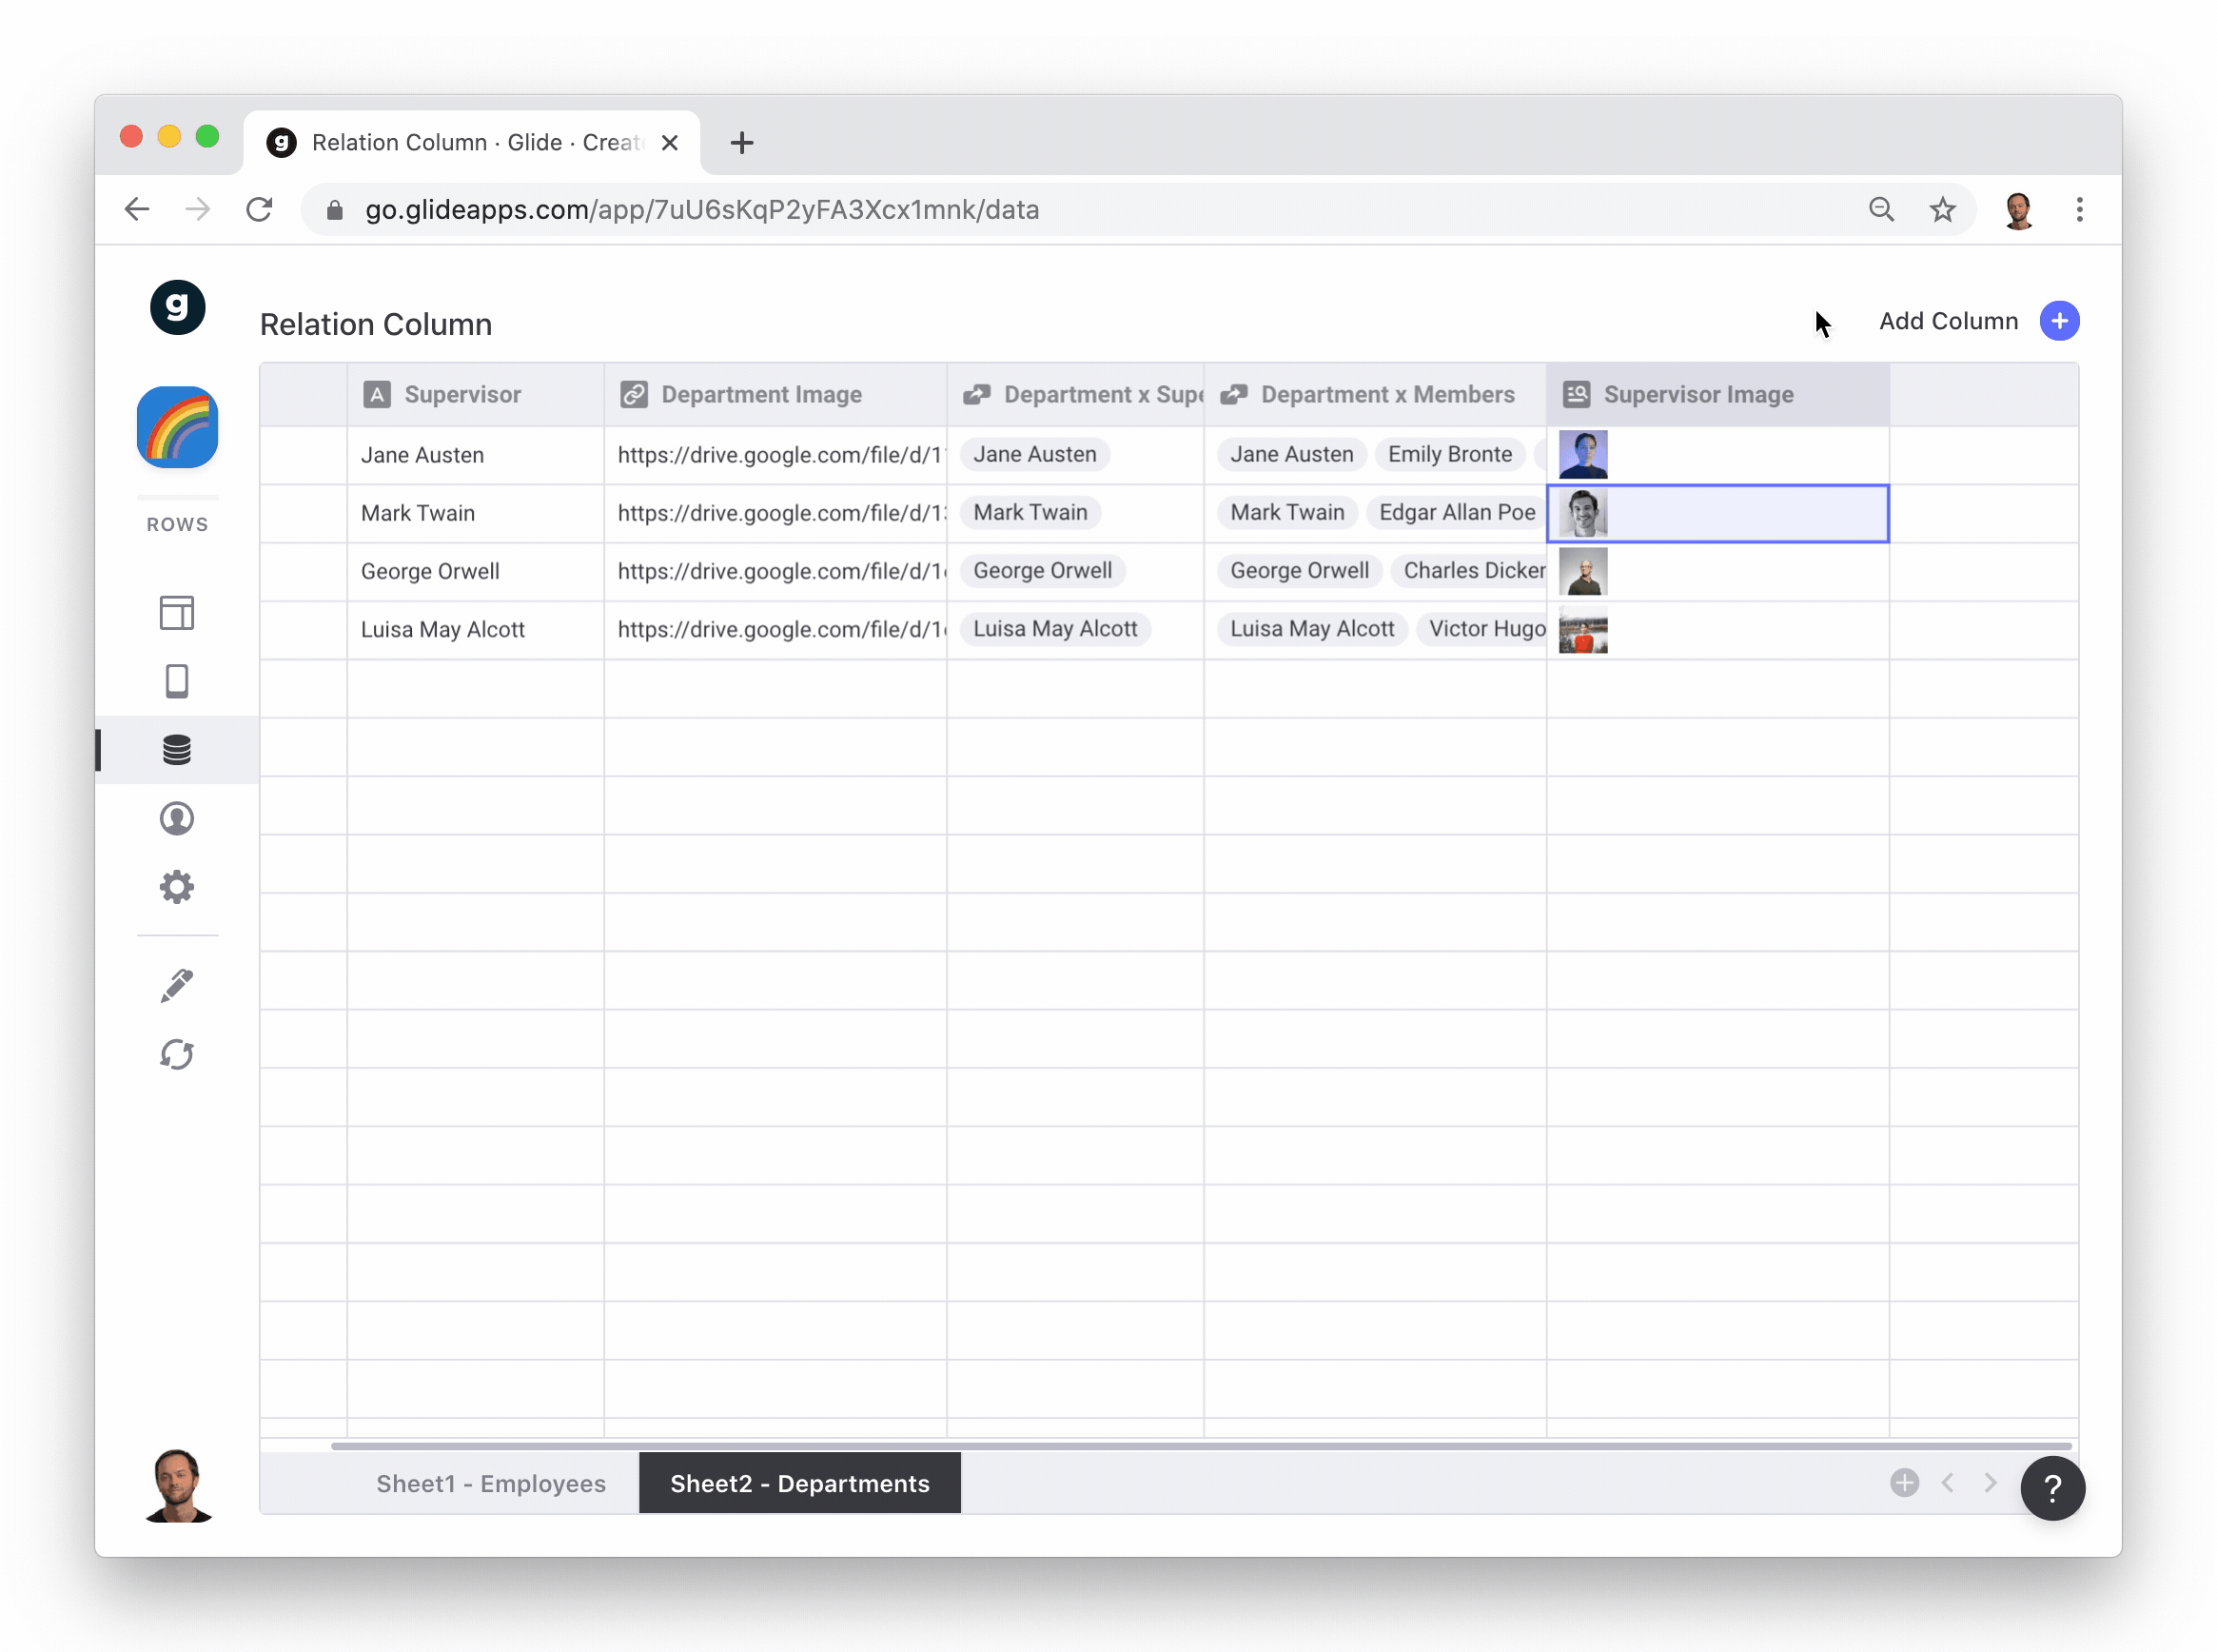Switch to Sheet1 - Employees tab

coord(490,1484)
